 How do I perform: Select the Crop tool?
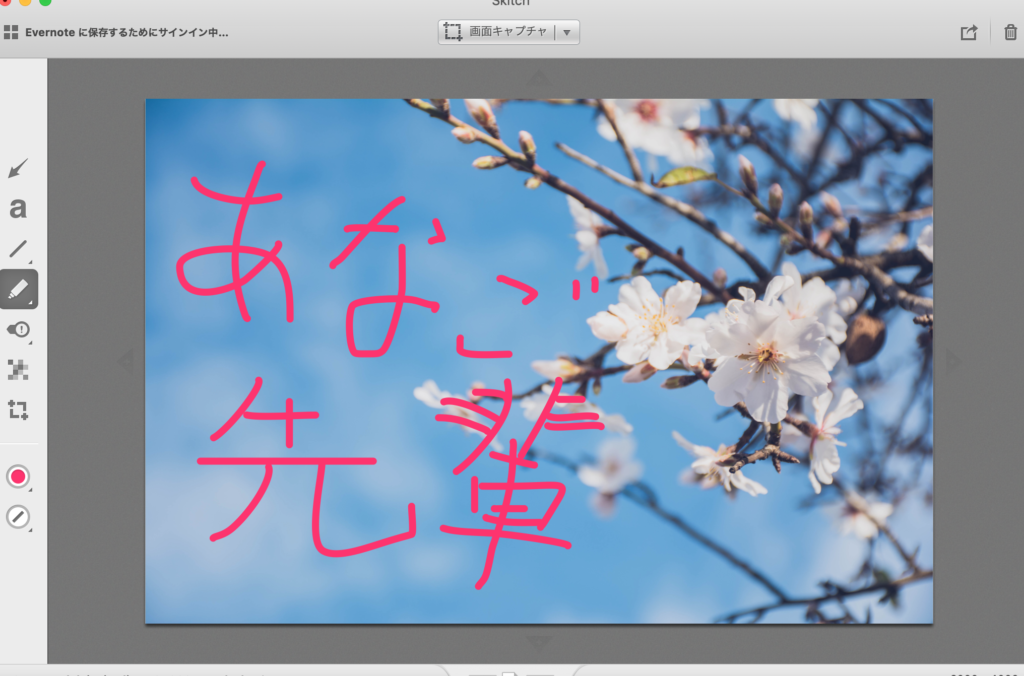tap(18, 410)
